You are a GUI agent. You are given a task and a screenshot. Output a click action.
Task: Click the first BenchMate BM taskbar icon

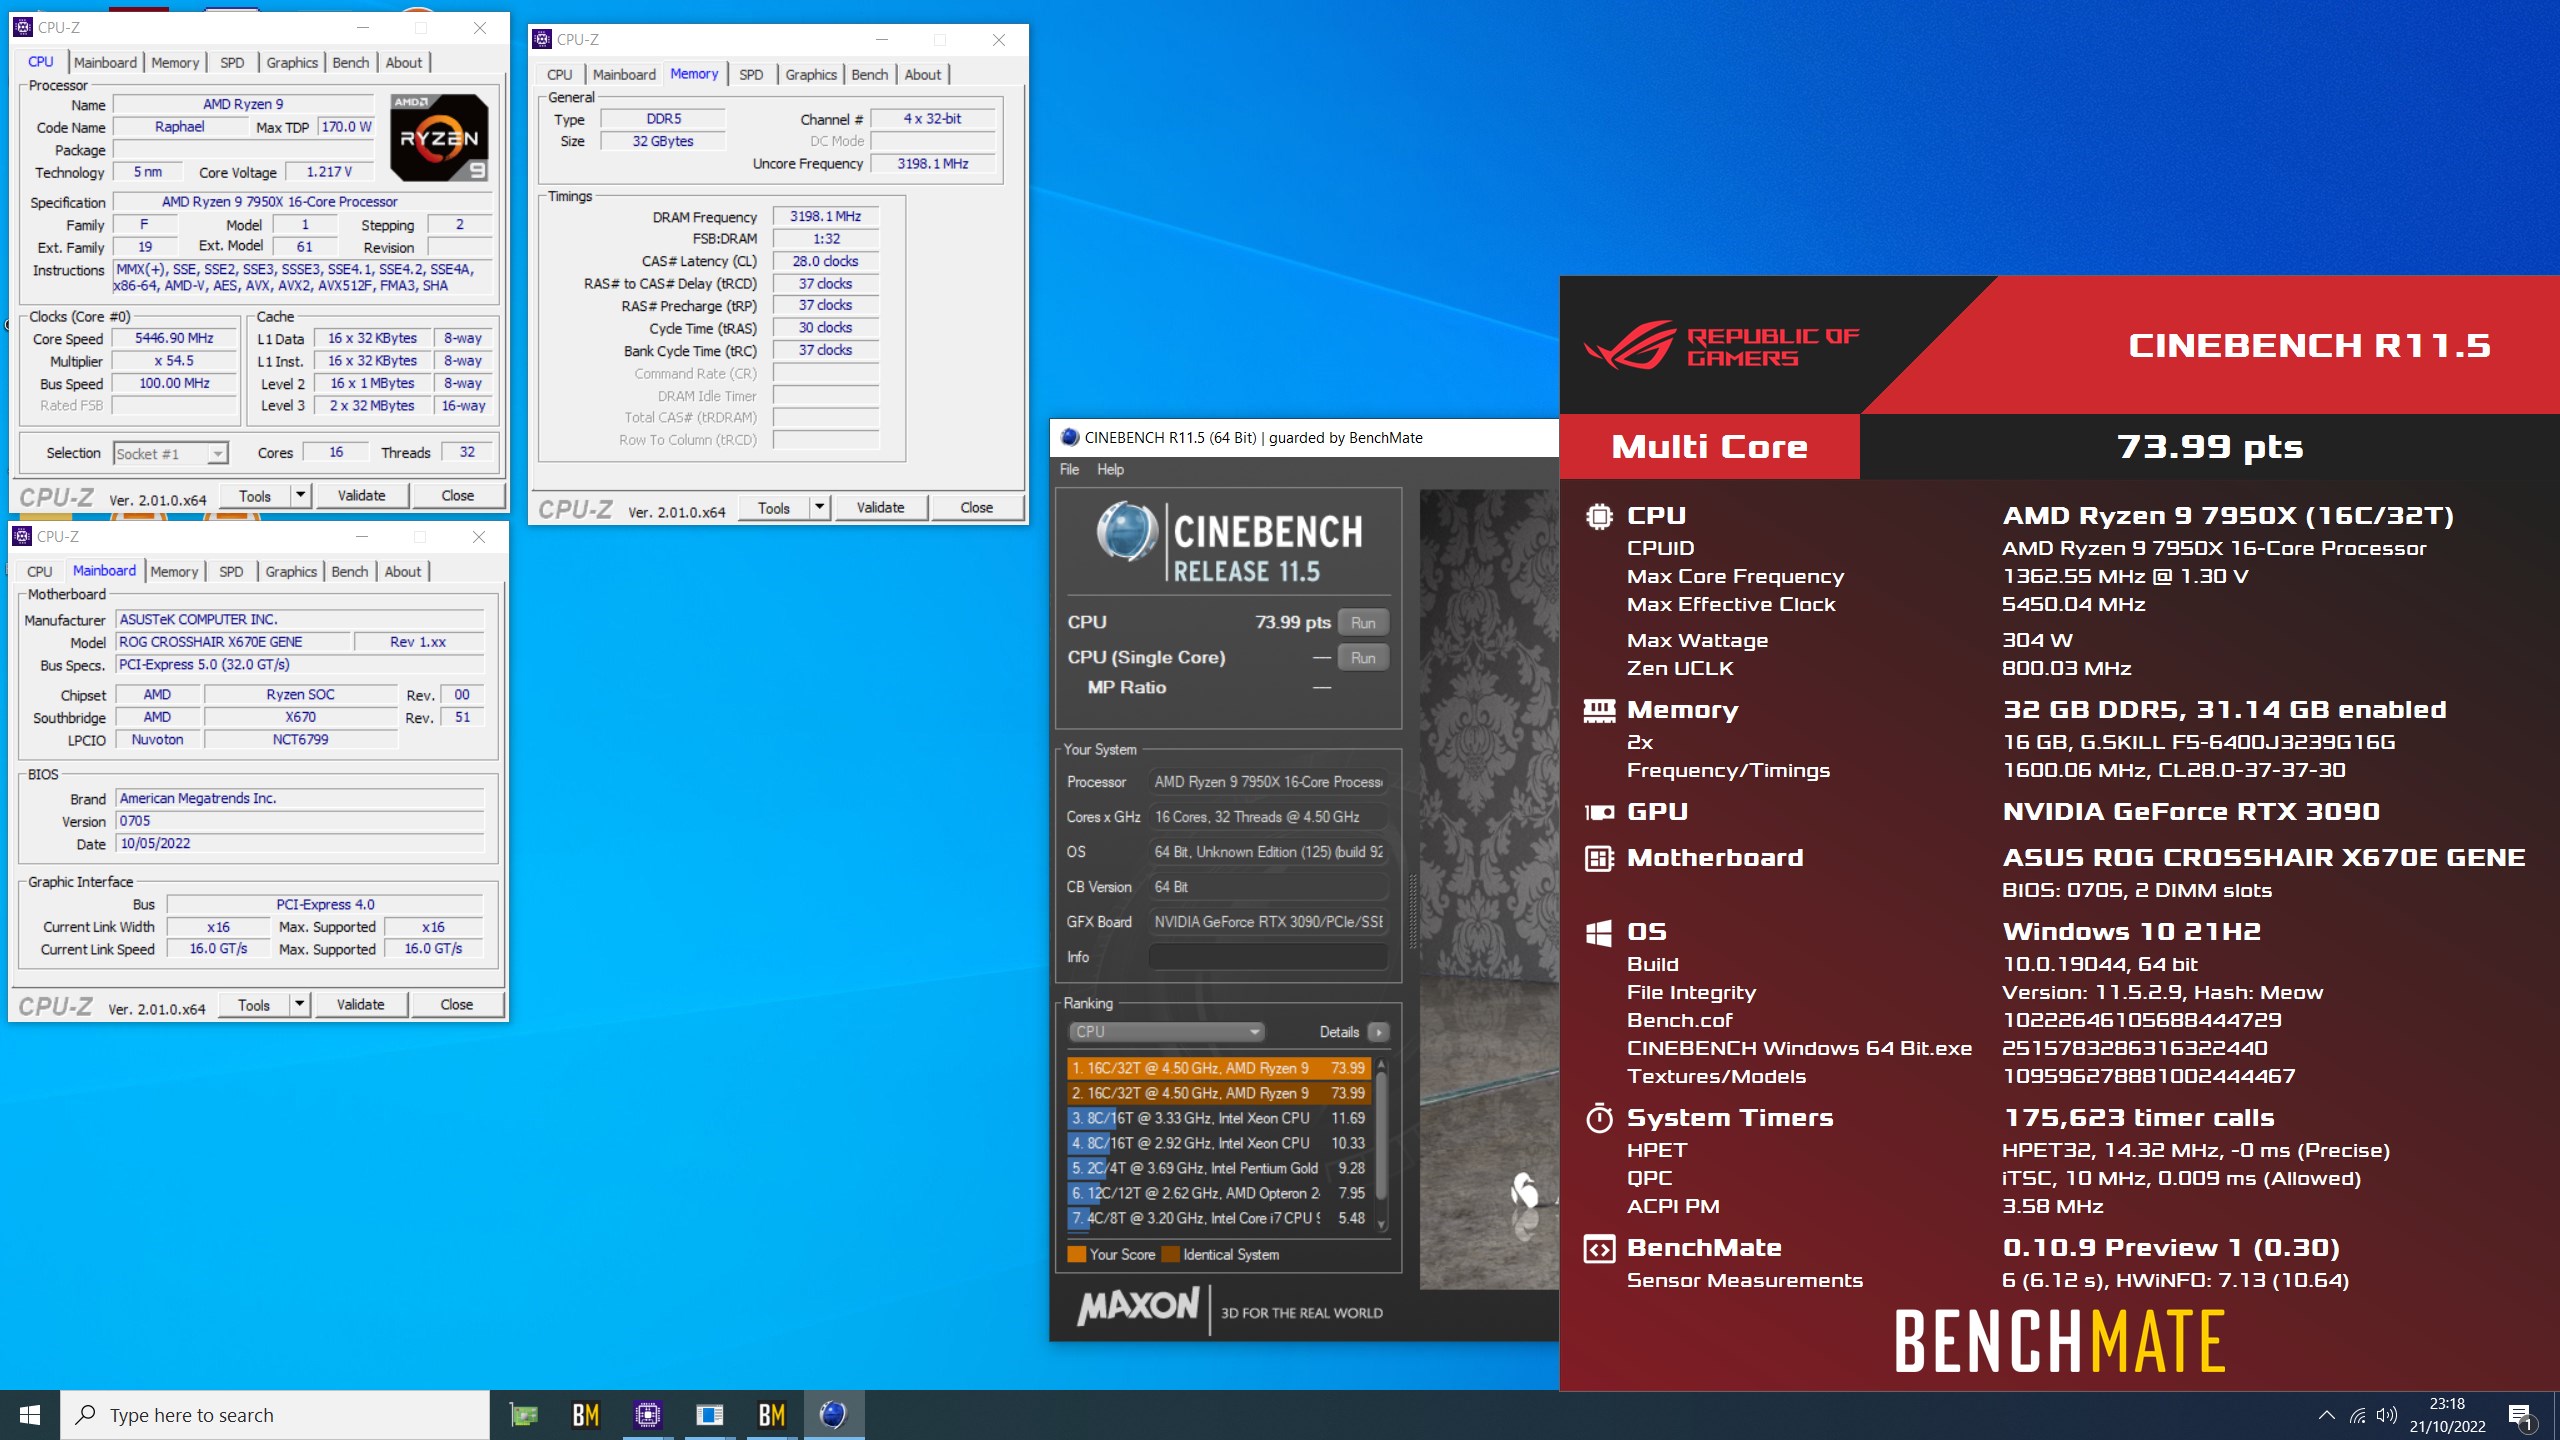click(585, 1415)
